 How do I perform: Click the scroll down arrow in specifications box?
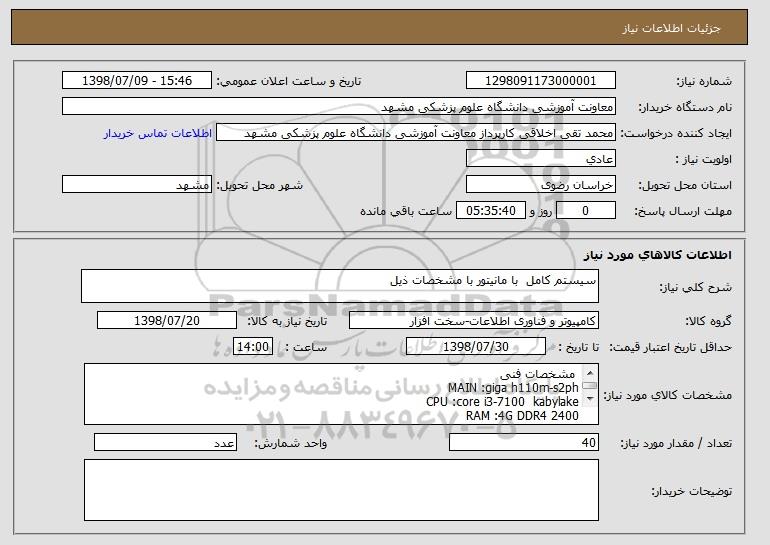590,398
